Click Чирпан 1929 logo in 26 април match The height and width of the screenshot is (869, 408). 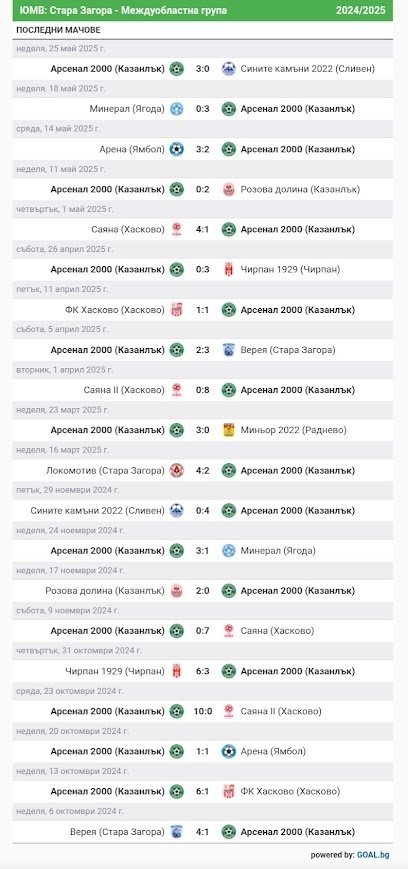coord(228,269)
